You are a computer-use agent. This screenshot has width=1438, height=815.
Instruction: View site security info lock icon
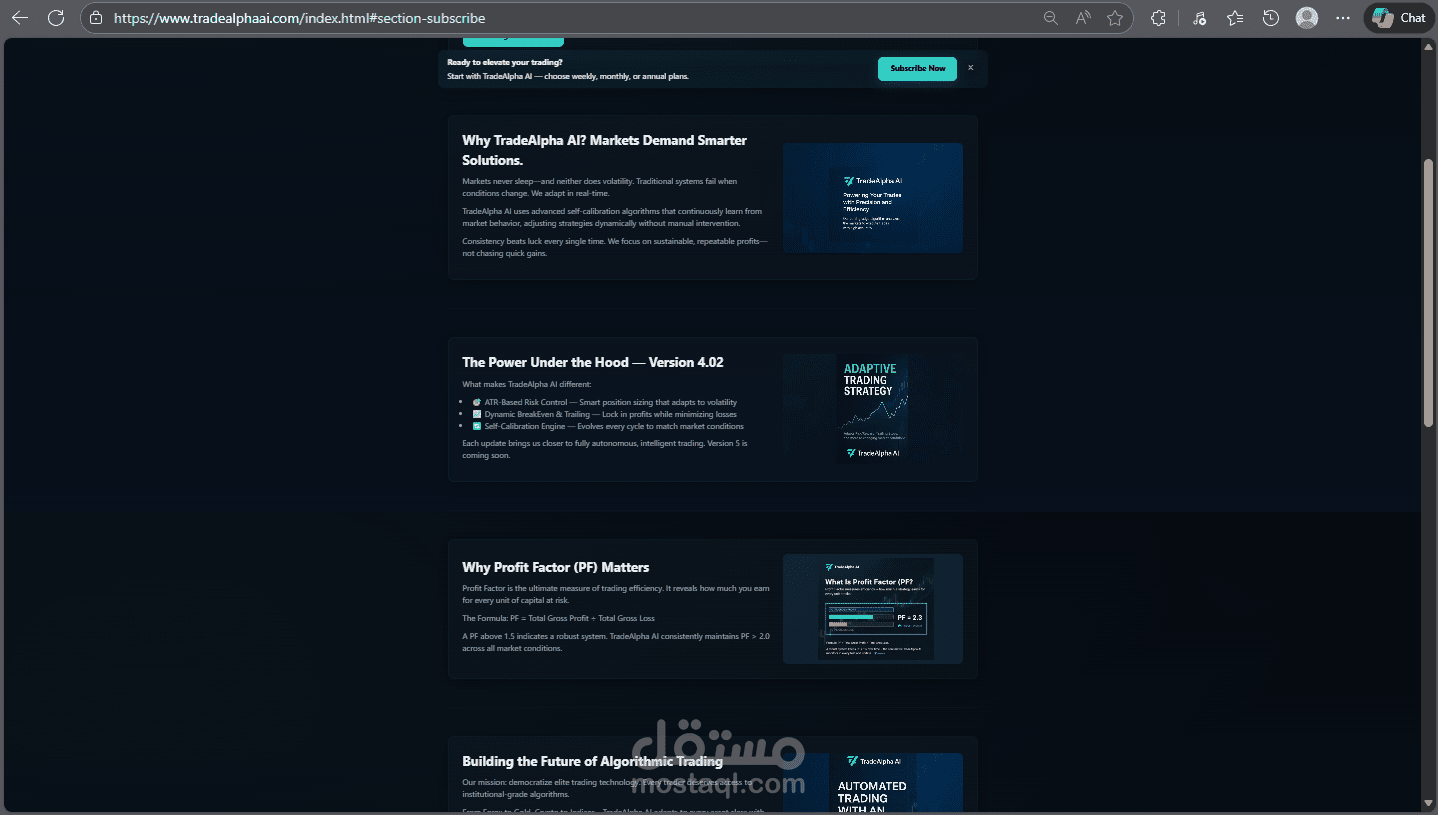(x=96, y=18)
